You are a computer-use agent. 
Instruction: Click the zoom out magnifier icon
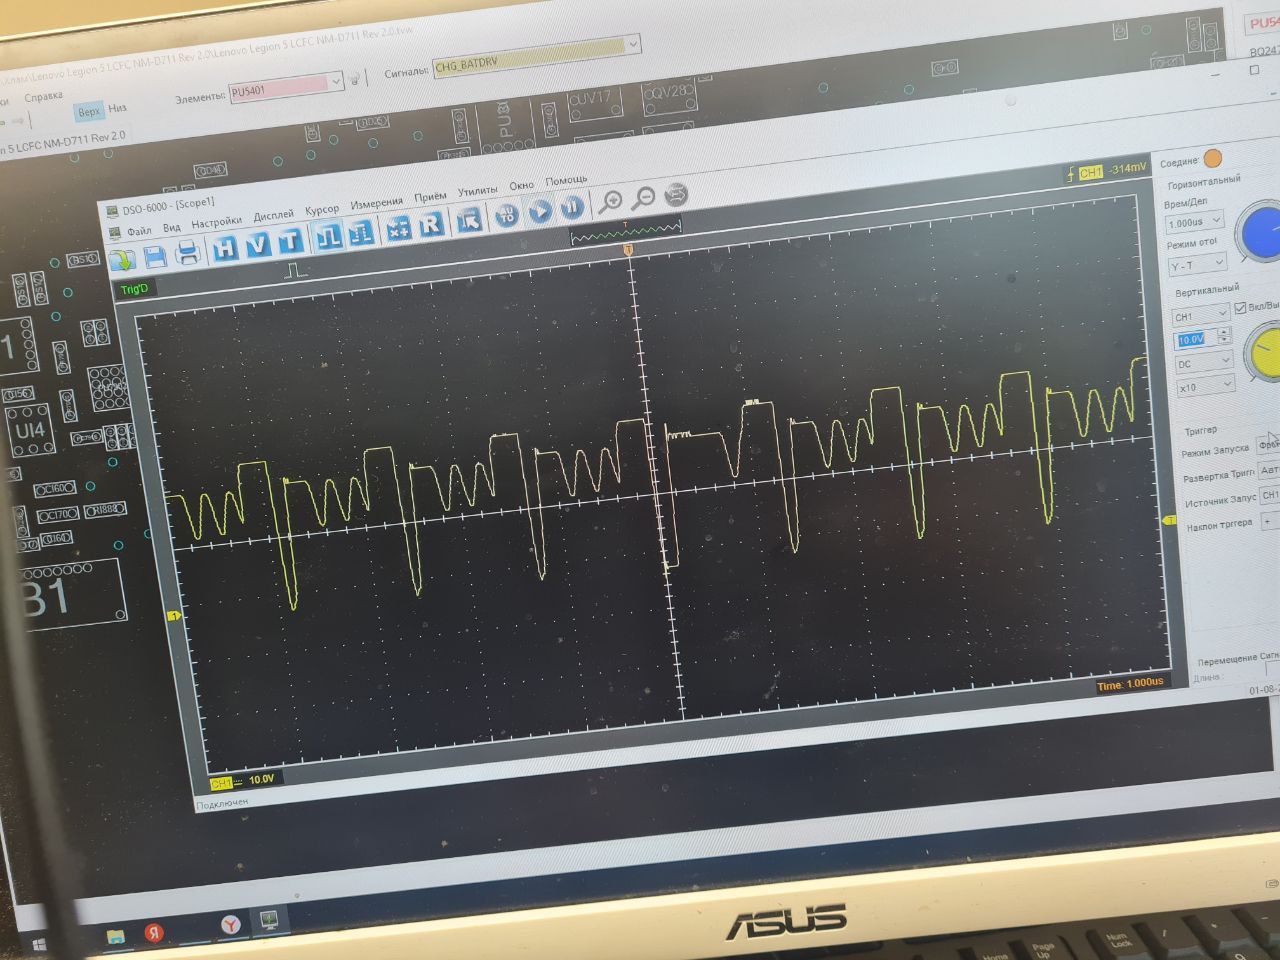tap(644, 199)
